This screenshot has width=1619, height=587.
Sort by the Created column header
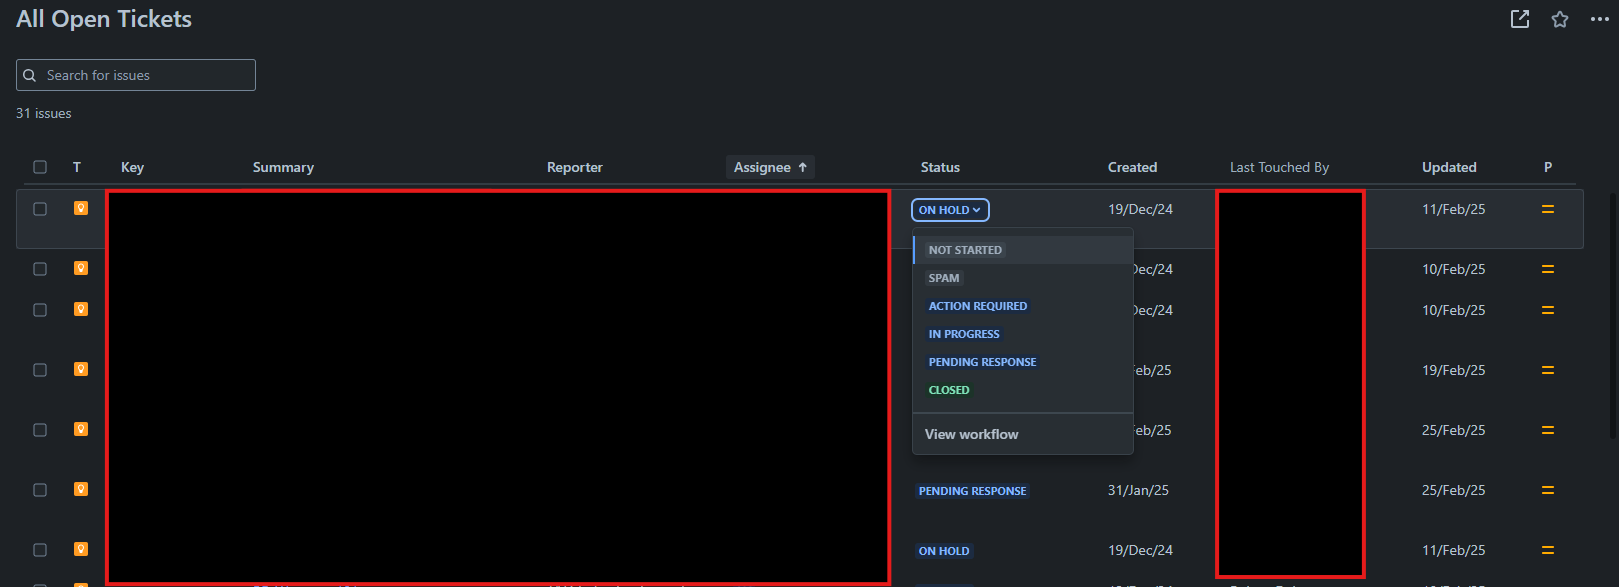point(1132,167)
